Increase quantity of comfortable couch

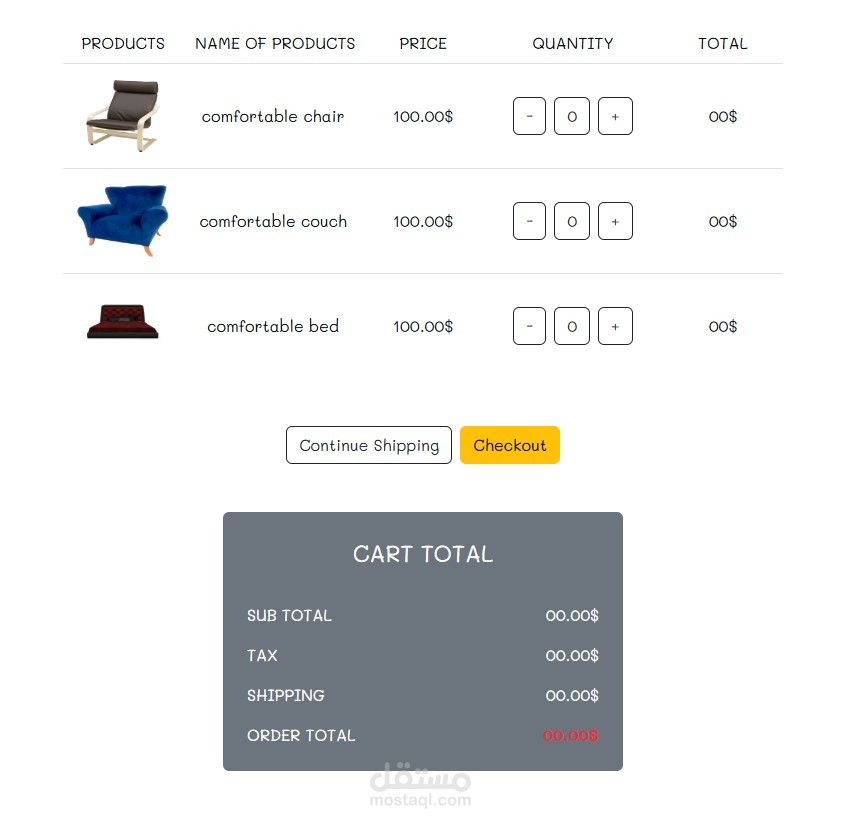tap(615, 221)
